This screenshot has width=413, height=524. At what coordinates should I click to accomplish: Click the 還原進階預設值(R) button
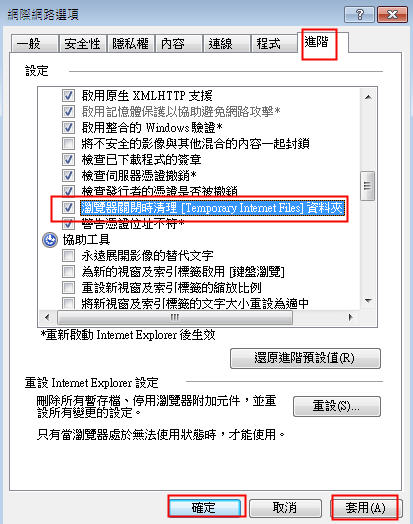(305, 358)
